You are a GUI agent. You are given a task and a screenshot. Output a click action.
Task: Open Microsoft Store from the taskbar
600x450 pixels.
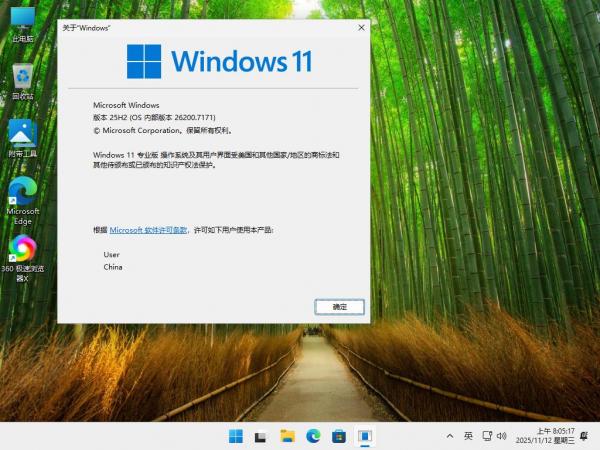pos(339,436)
